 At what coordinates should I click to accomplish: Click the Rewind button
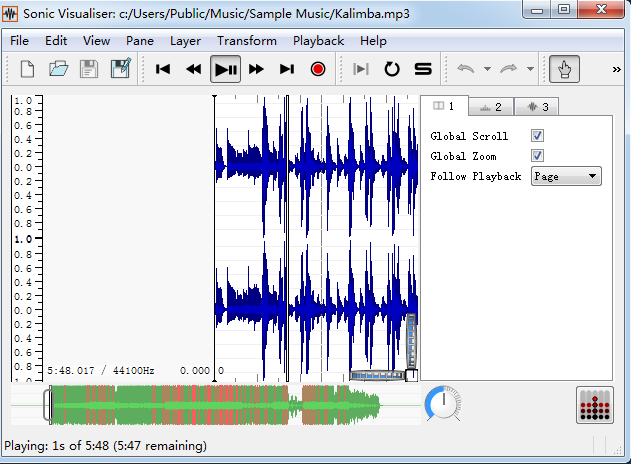[x=194, y=69]
